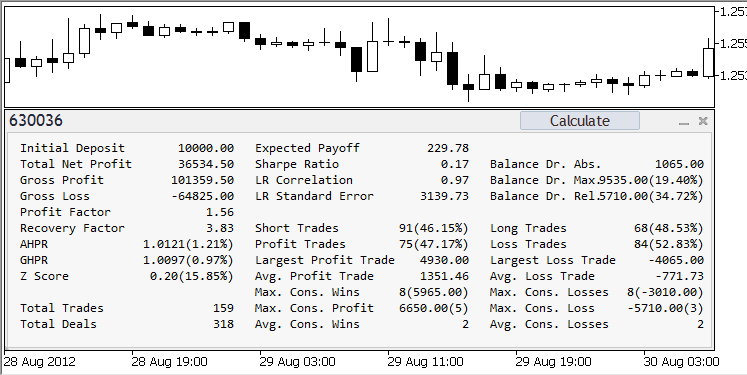Screen dimensions: 747x375
Task: Click the 29 Aug 03:00 time axis label
Action: click(297, 362)
